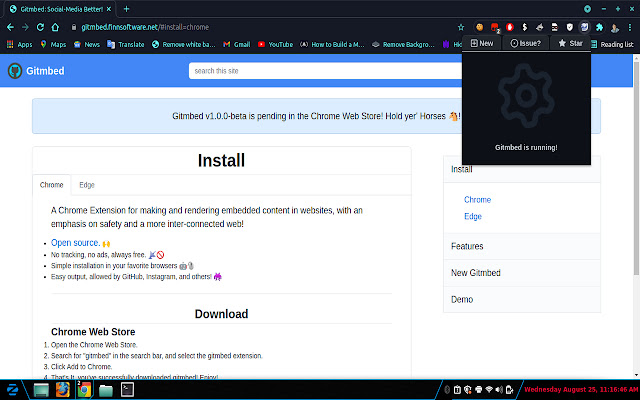Bookmark this page with the address bar star
This screenshot has width=640, height=400.
(461, 27)
